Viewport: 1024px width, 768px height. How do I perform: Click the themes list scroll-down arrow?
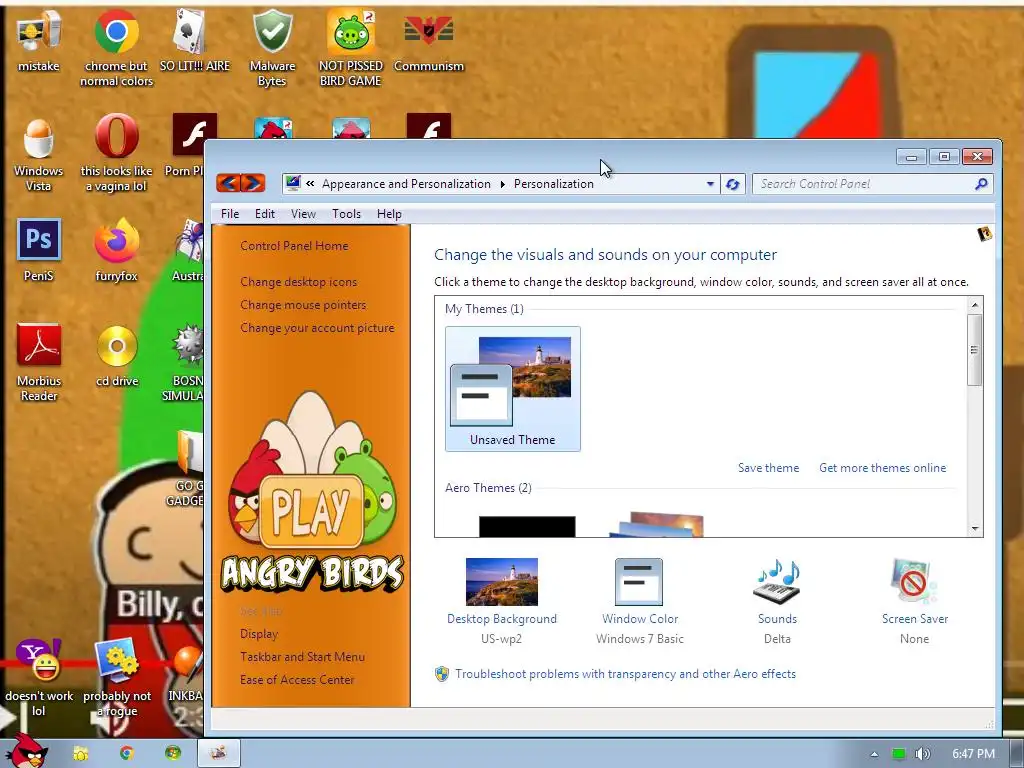[x=974, y=528]
